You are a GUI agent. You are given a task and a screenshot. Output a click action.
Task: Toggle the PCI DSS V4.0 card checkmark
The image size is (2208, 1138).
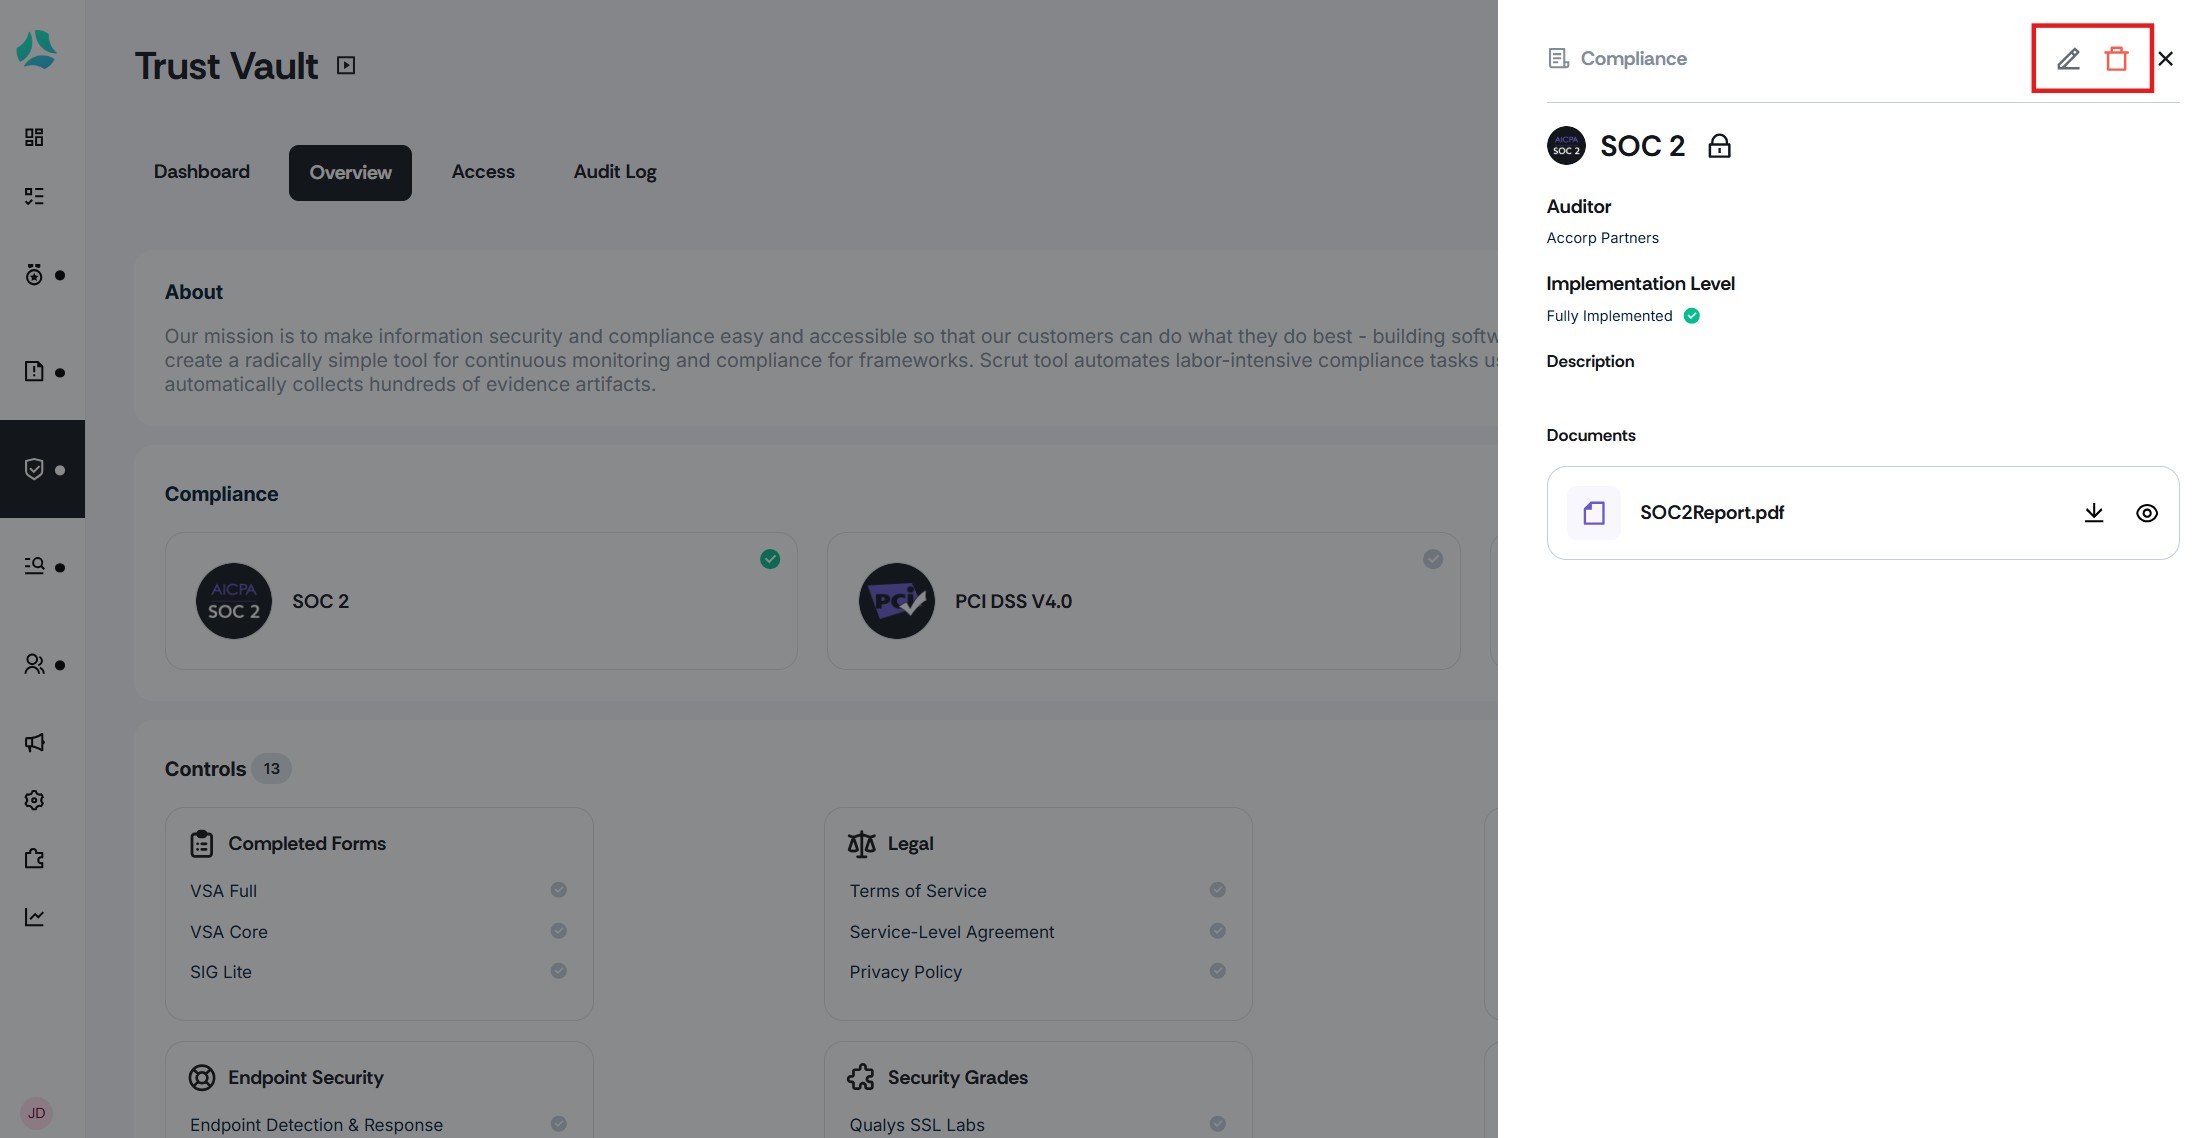(1433, 559)
